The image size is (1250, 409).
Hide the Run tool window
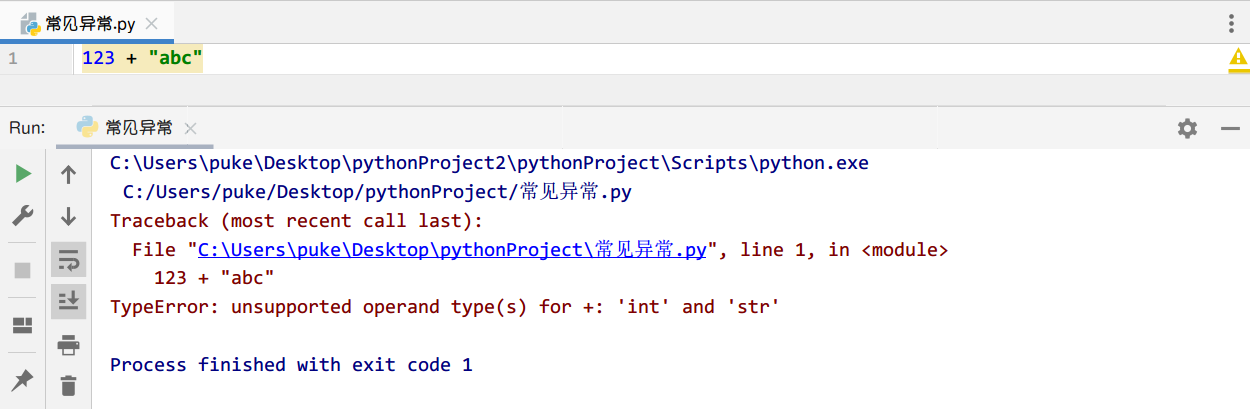[x=1230, y=128]
